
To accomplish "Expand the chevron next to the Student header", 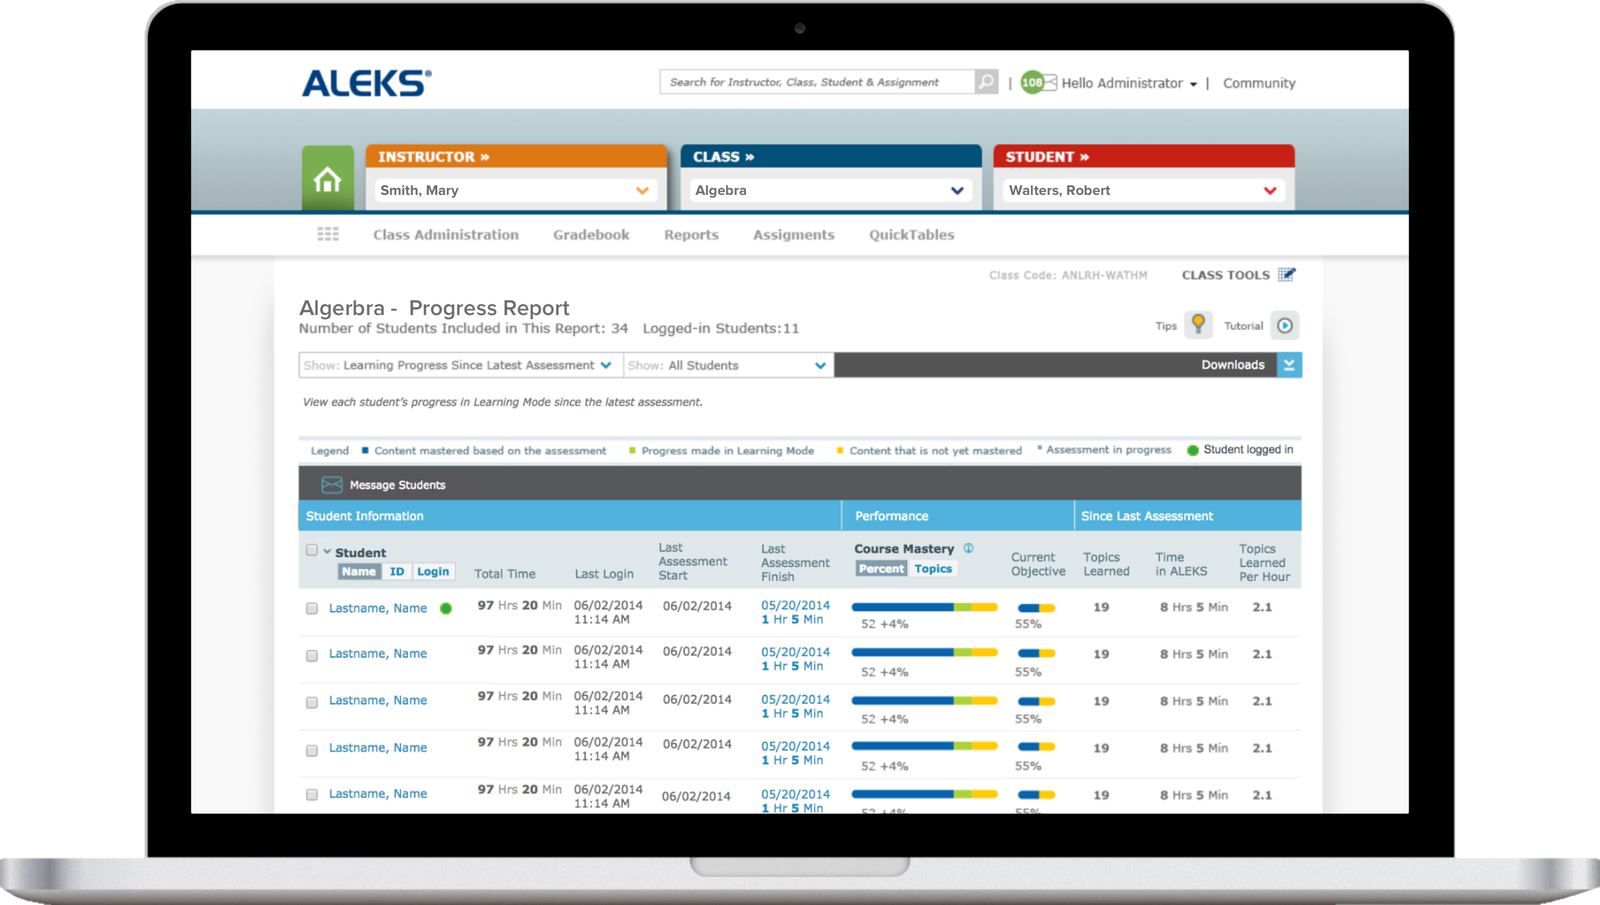I will point(327,551).
